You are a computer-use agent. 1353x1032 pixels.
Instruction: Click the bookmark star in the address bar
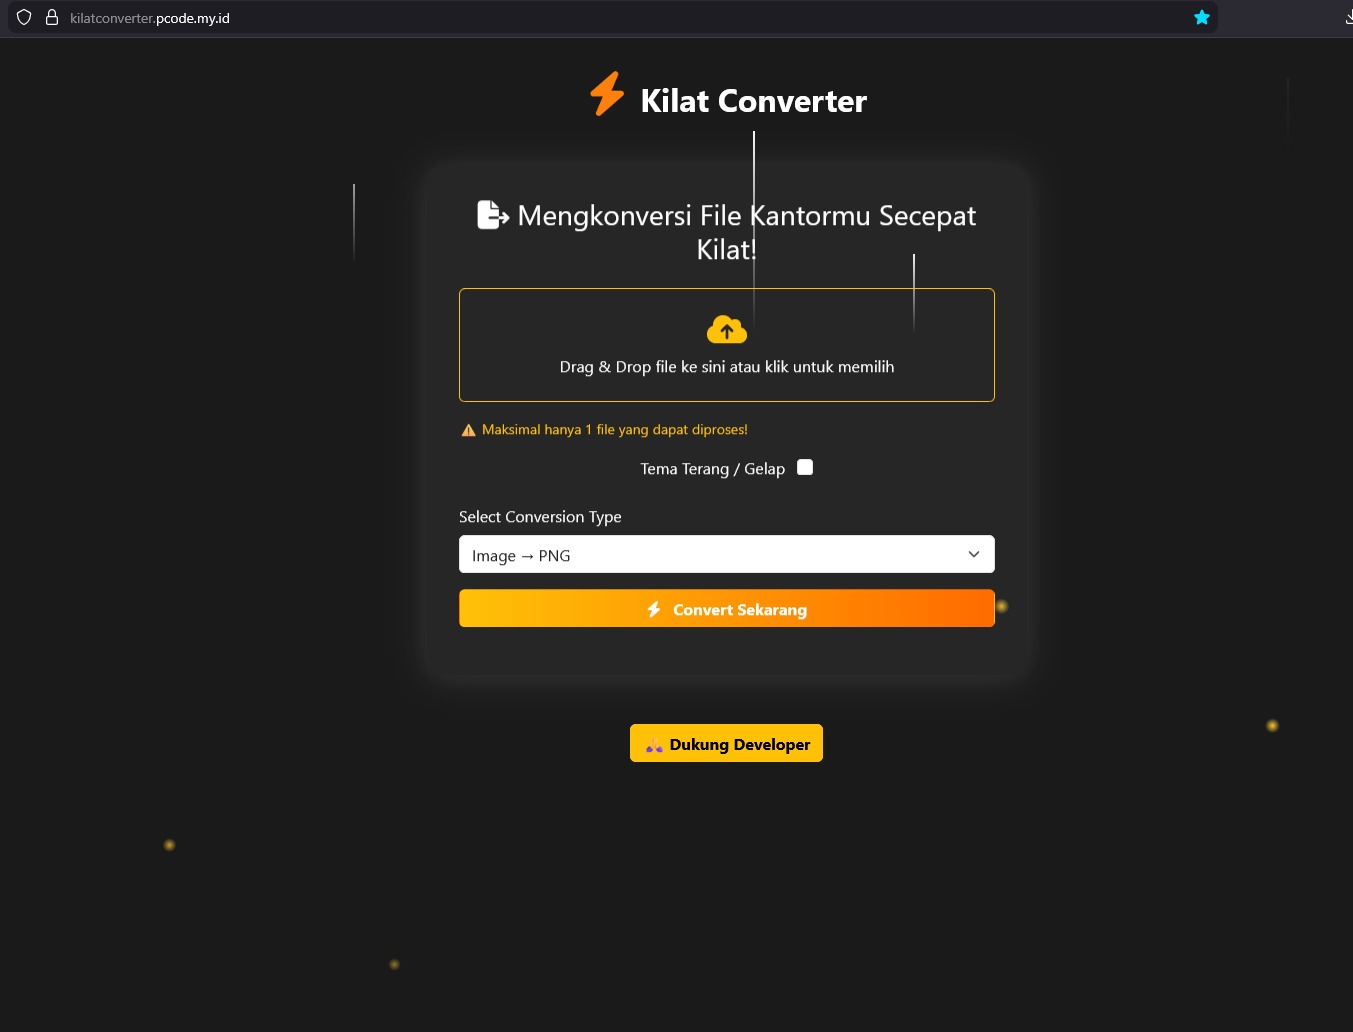pos(1201,17)
